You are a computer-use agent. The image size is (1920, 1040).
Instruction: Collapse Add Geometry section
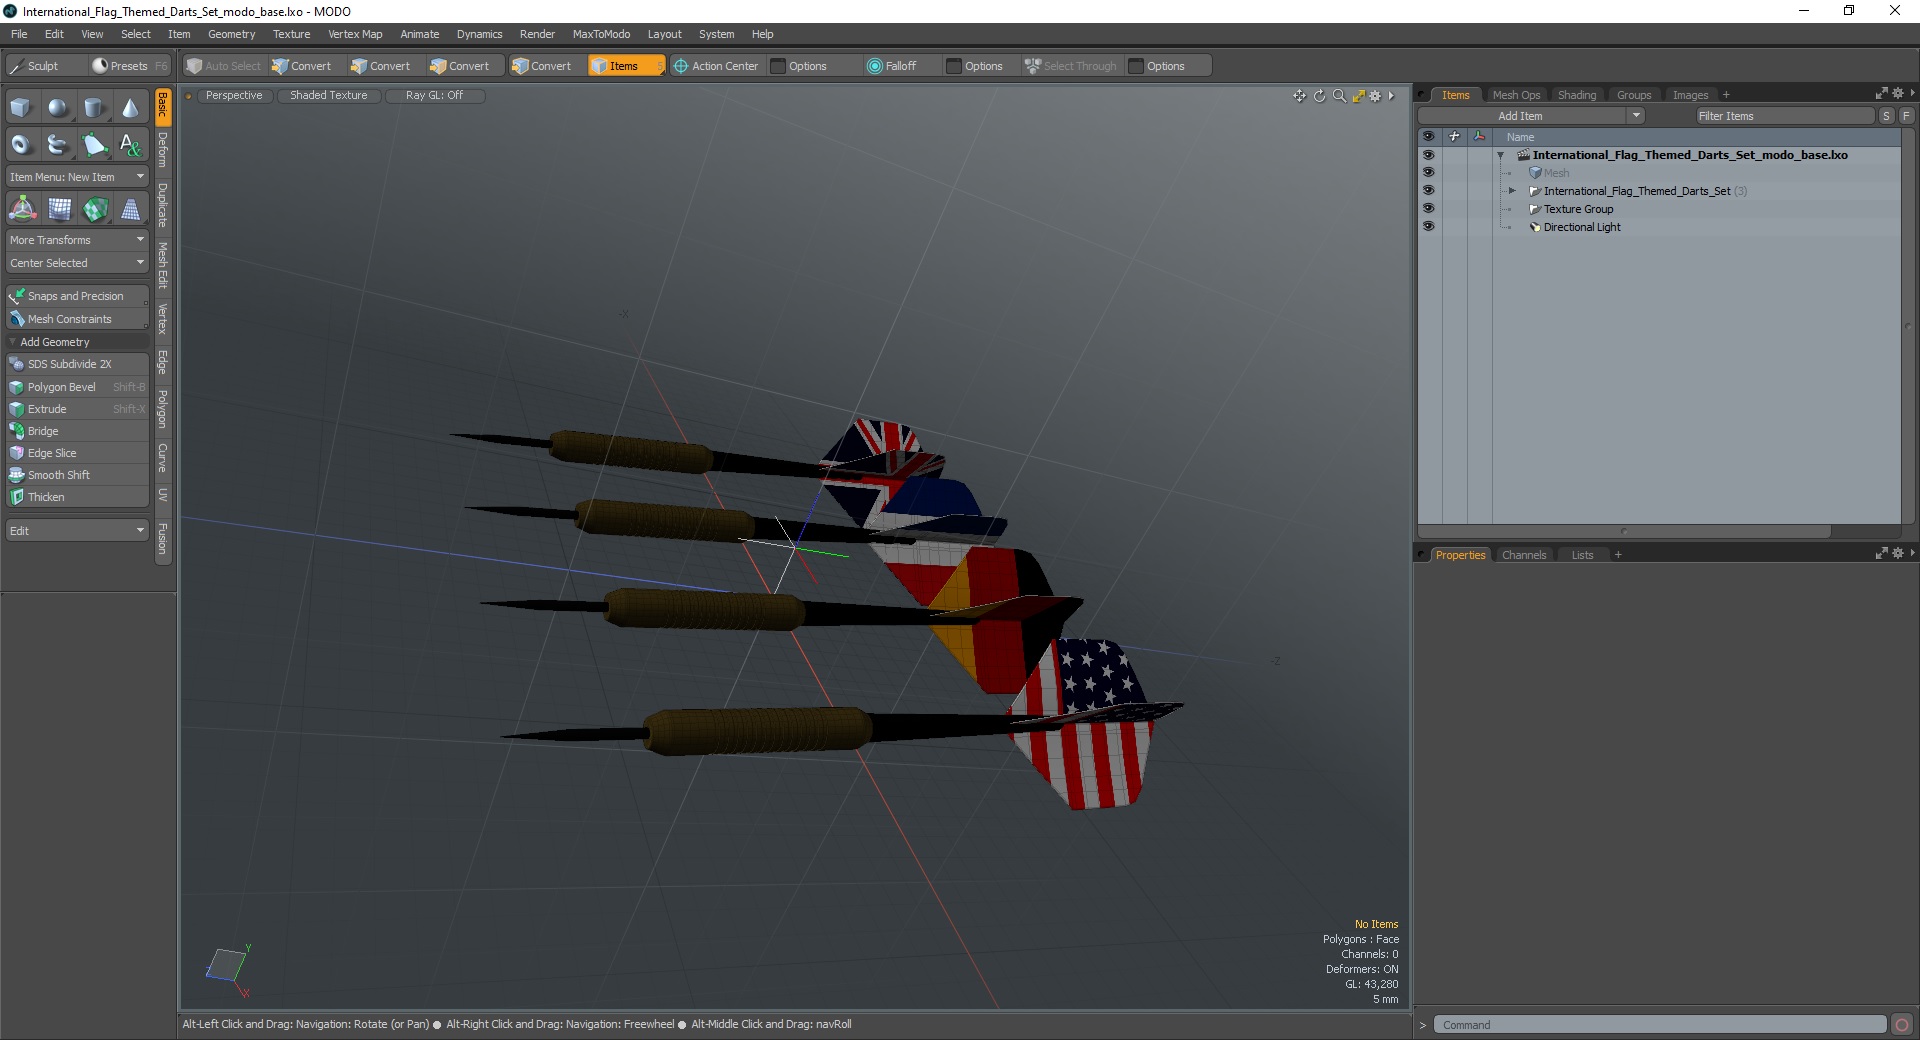[12, 342]
